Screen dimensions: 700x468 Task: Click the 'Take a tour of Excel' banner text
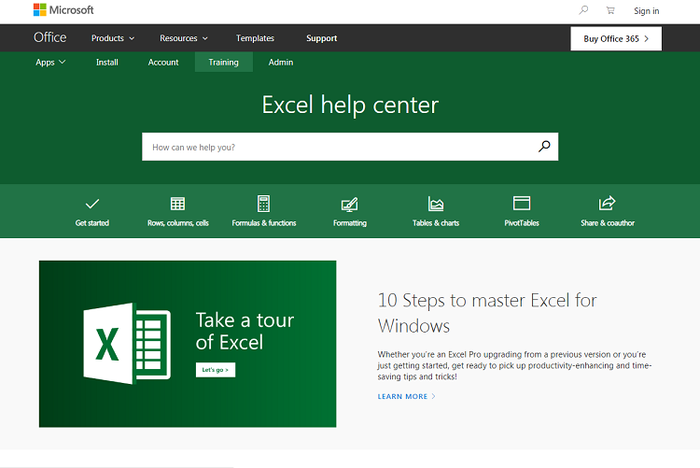(245, 331)
